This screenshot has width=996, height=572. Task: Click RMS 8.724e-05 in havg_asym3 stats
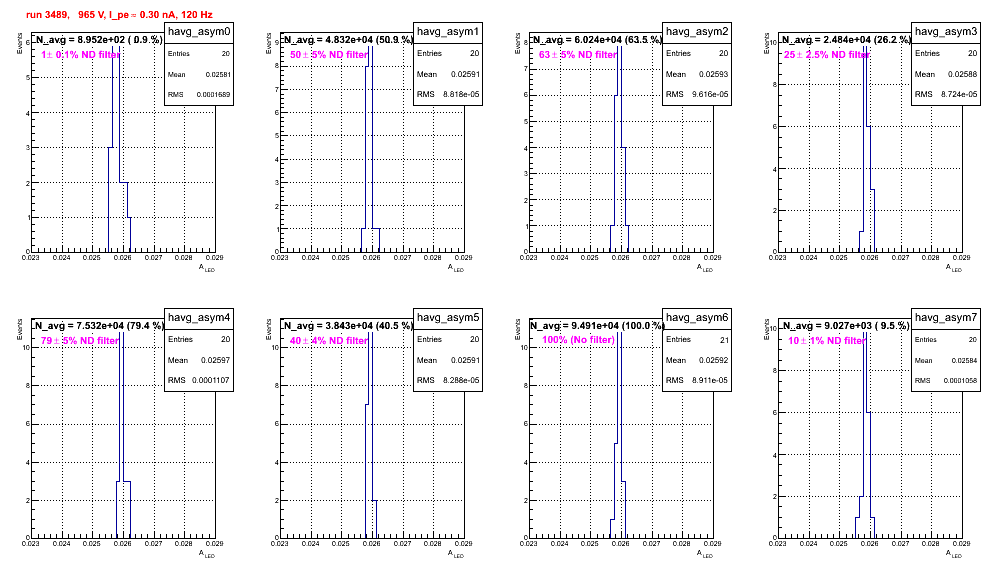(x=946, y=95)
